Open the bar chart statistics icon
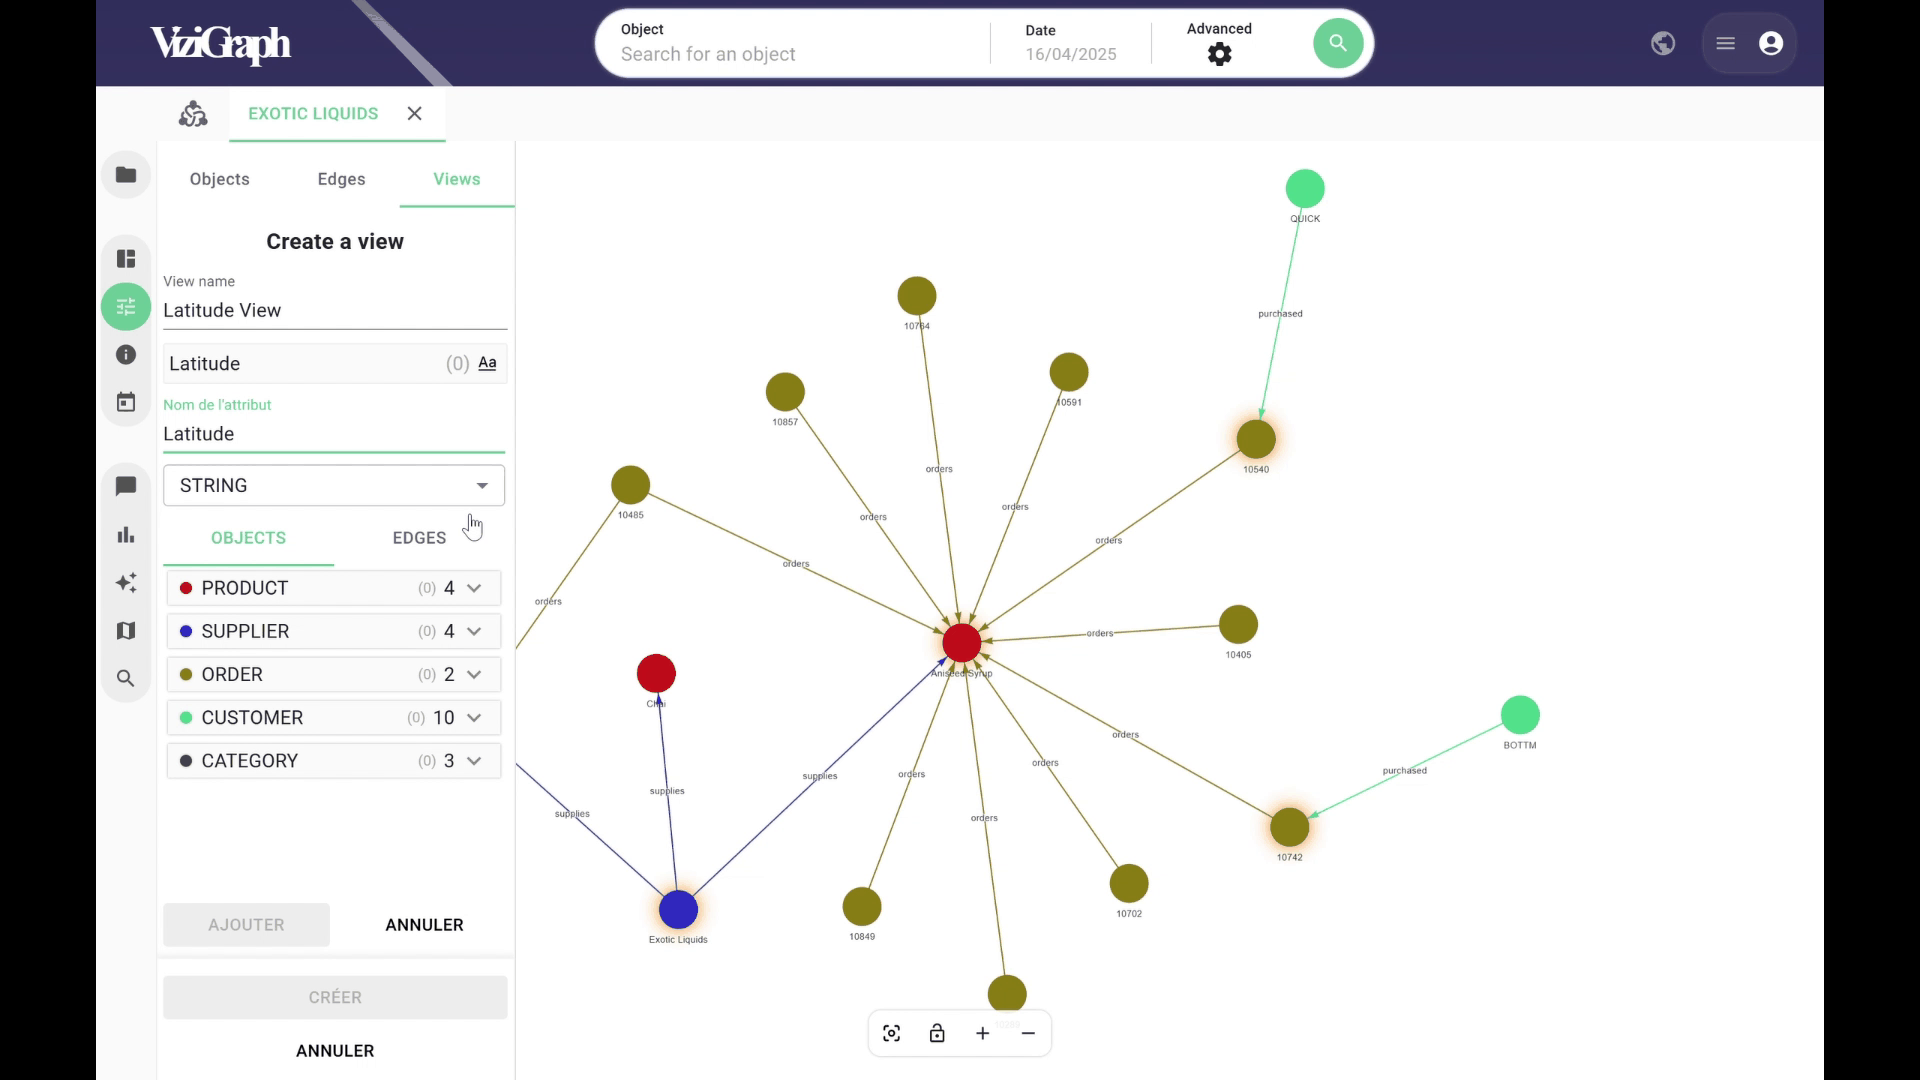The image size is (1920, 1080). 126,535
